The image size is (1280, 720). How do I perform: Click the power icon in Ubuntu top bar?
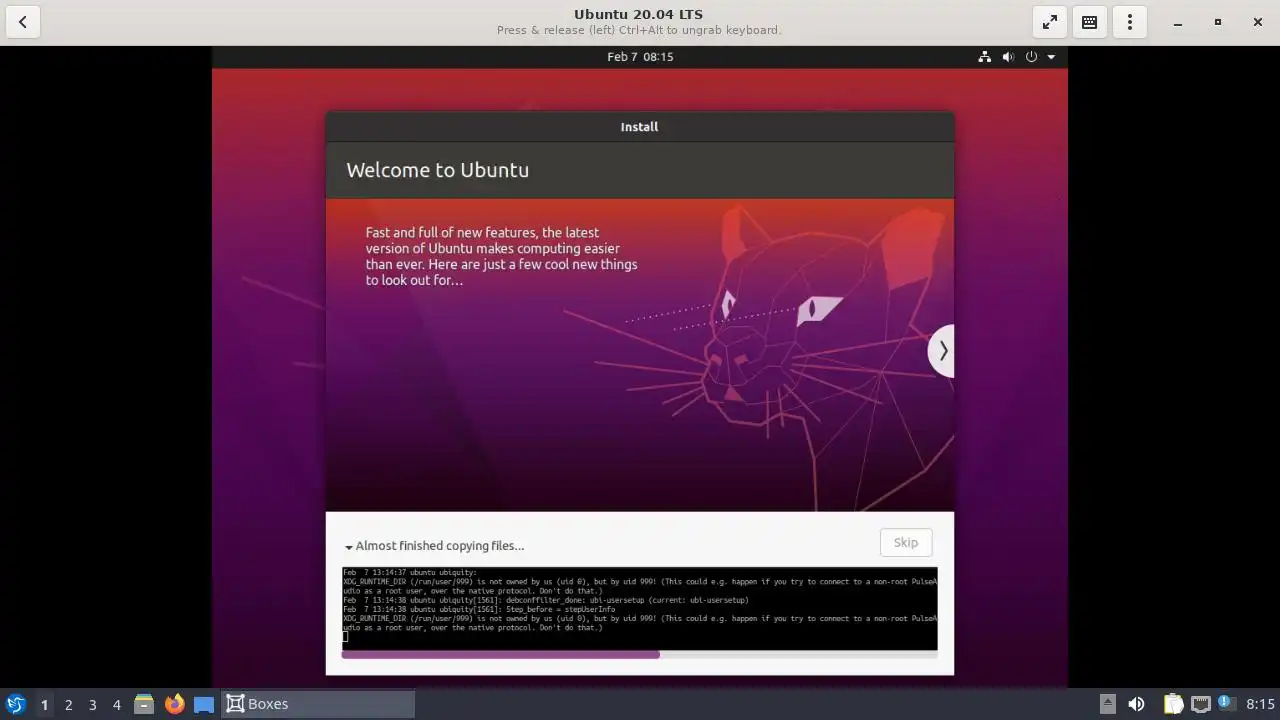(1031, 57)
